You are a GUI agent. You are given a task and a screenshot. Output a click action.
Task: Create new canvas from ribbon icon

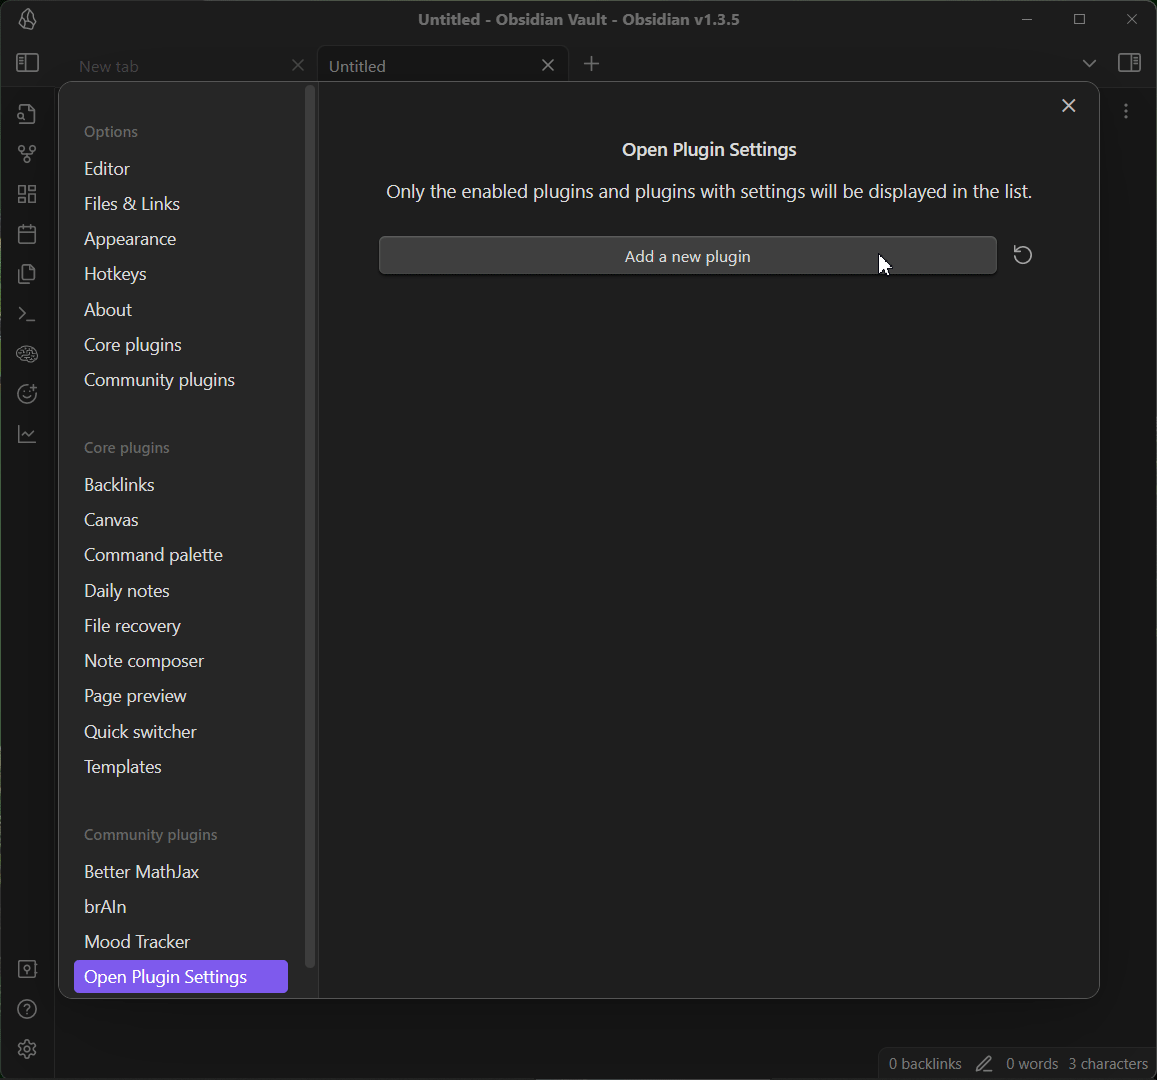click(27, 194)
